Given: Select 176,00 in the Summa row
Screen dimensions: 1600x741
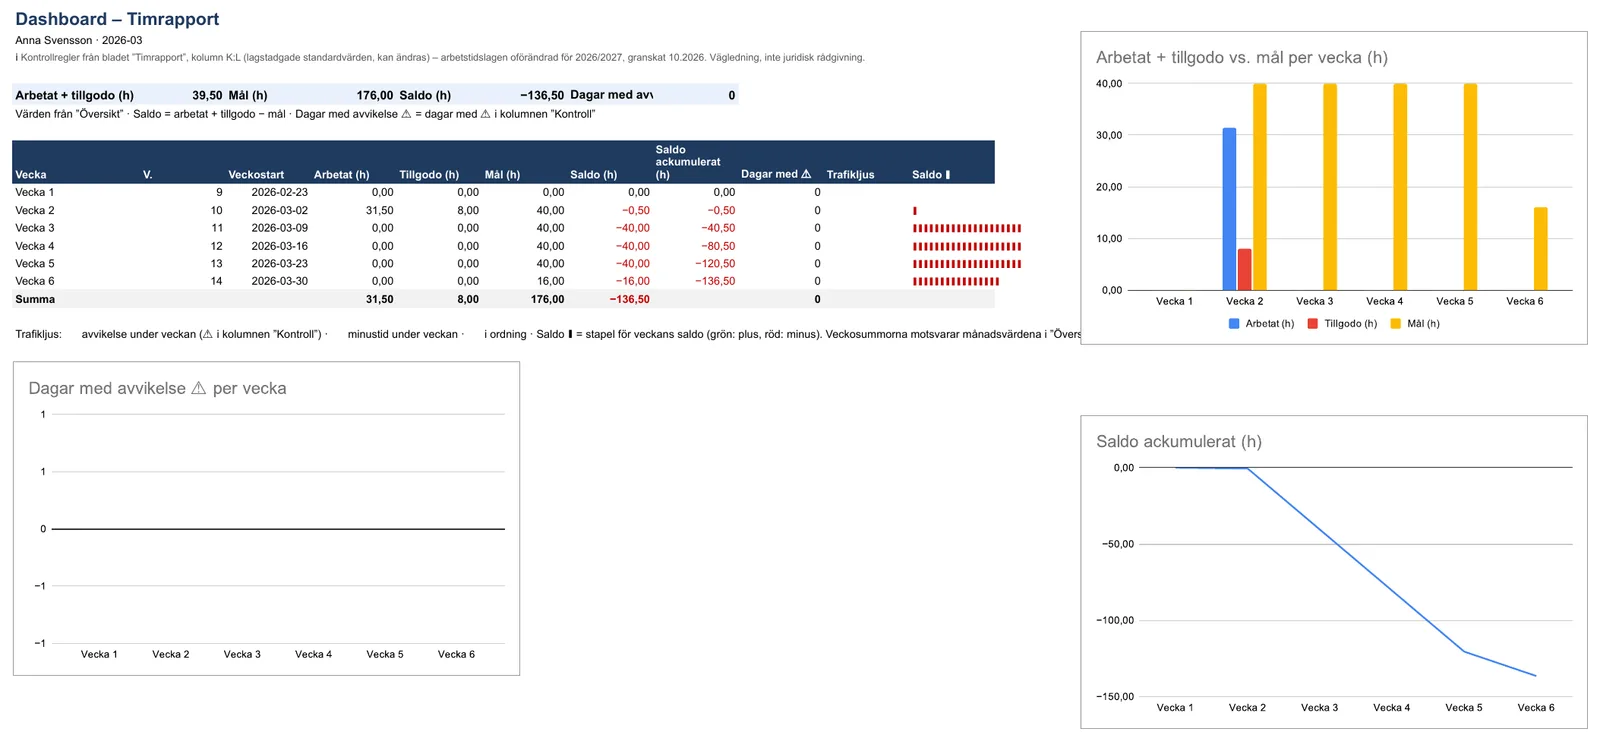Looking at the screenshot, I should click(547, 300).
